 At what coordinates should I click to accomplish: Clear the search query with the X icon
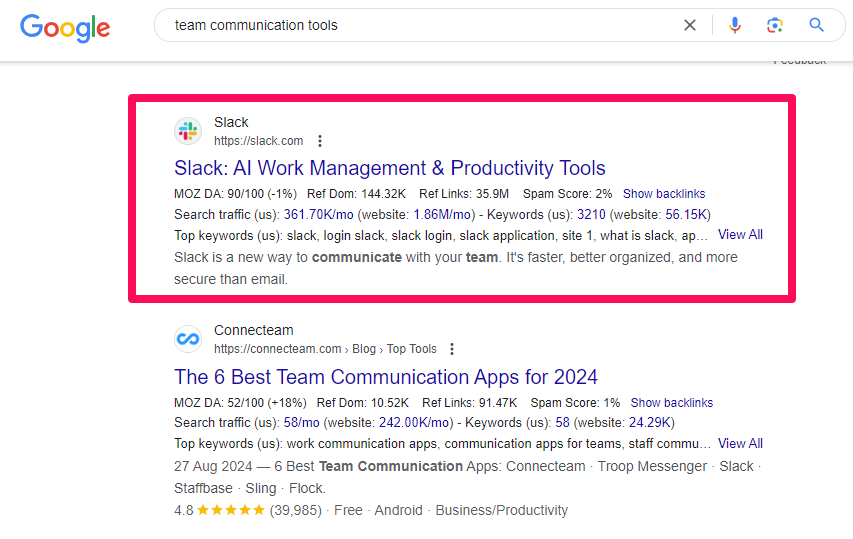690,25
